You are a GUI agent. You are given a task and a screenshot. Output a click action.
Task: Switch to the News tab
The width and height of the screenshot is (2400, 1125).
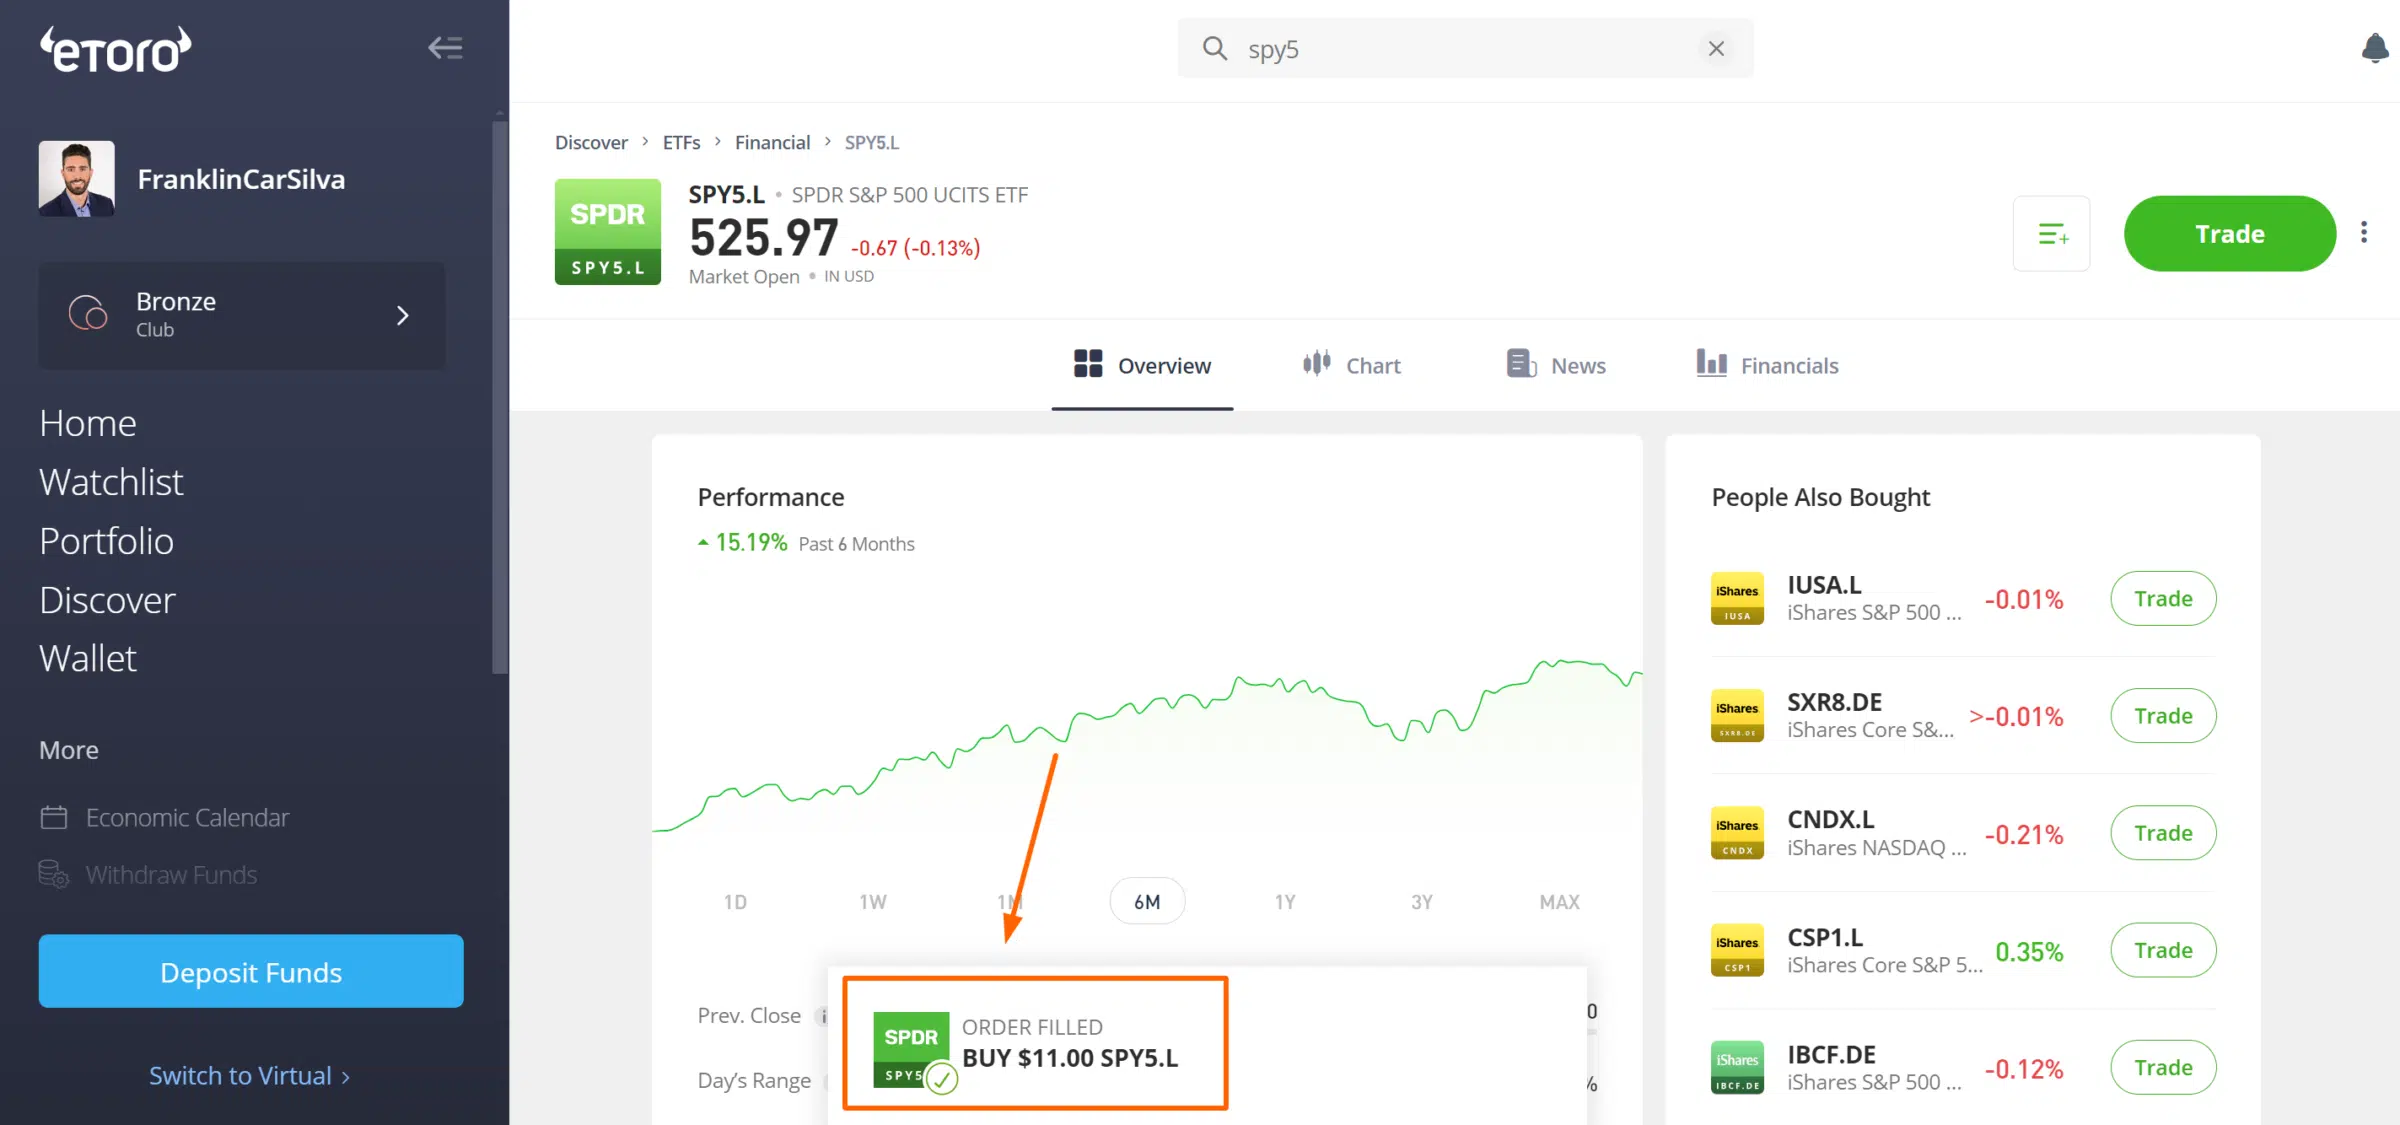1556,365
